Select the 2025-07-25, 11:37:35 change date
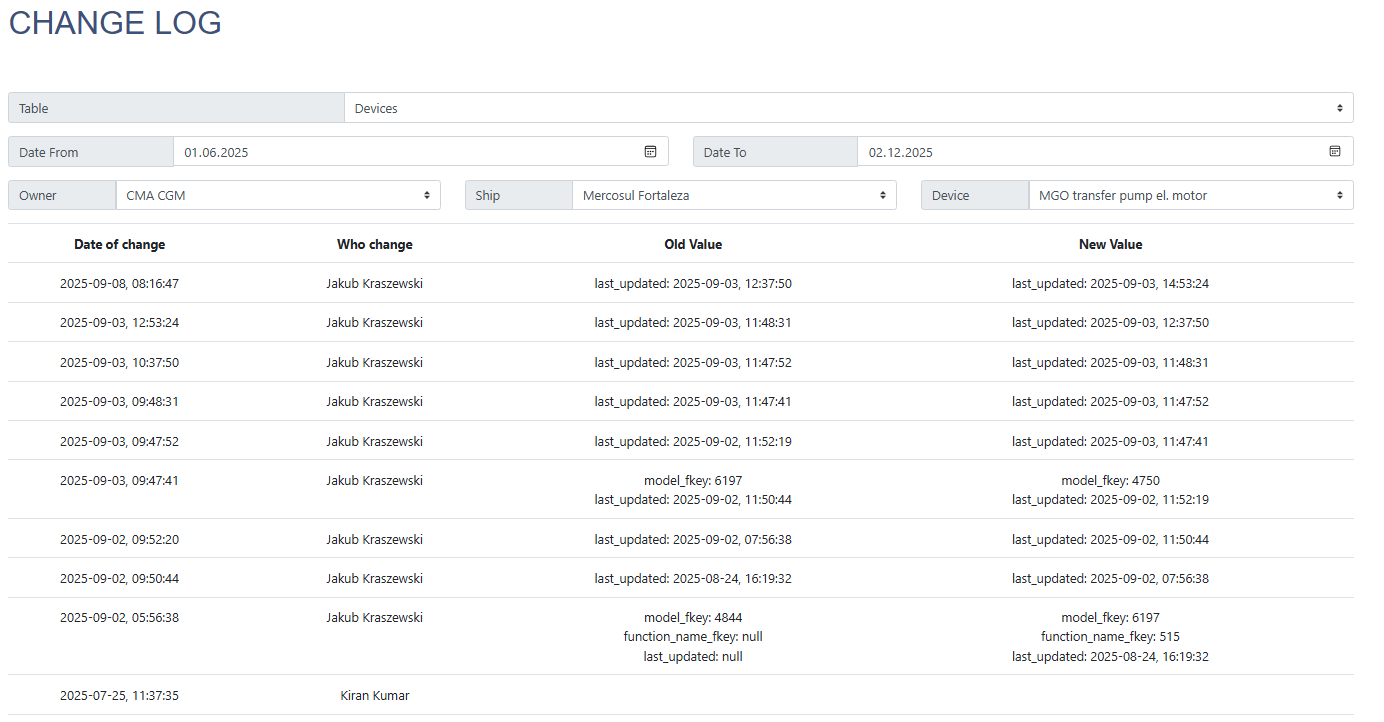 click(x=120, y=696)
